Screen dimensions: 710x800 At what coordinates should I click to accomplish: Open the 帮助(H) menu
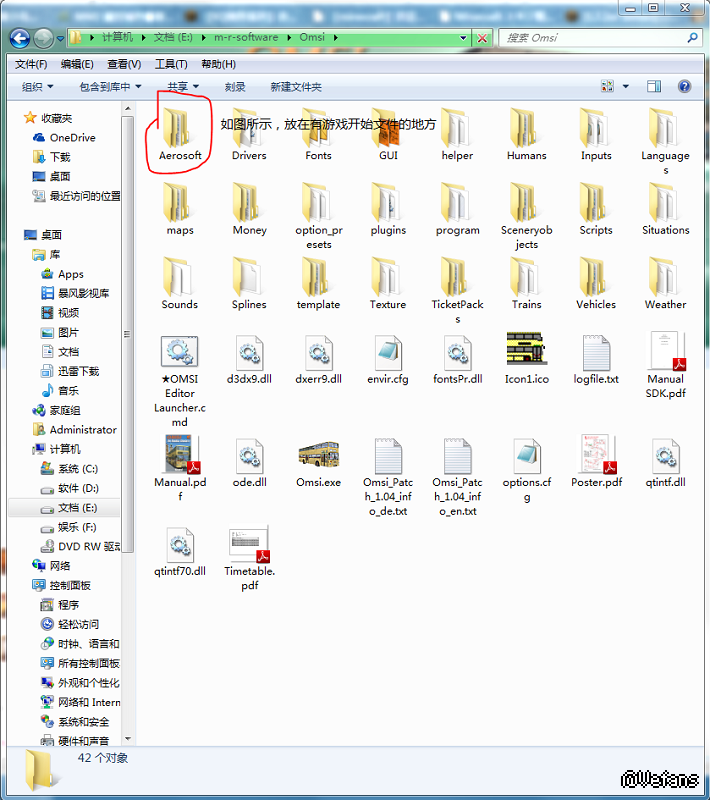pyautogui.click(x=218, y=64)
